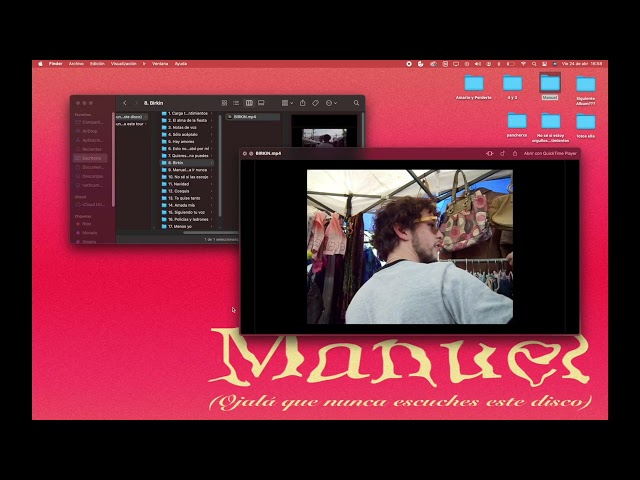
Task: Click the battery icon in menu bar
Action: (x=511, y=64)
